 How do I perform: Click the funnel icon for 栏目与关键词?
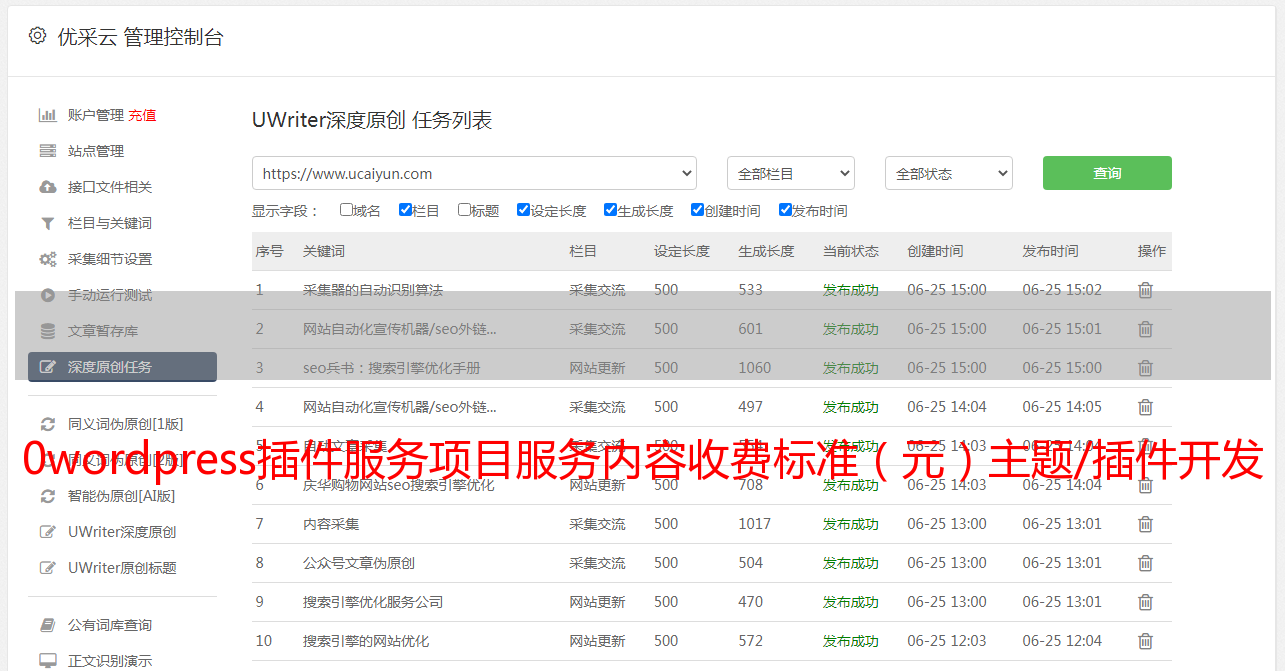(47, 223)
